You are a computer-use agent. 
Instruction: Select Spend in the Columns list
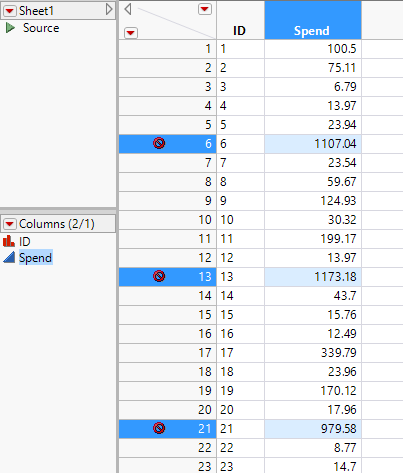35,258
